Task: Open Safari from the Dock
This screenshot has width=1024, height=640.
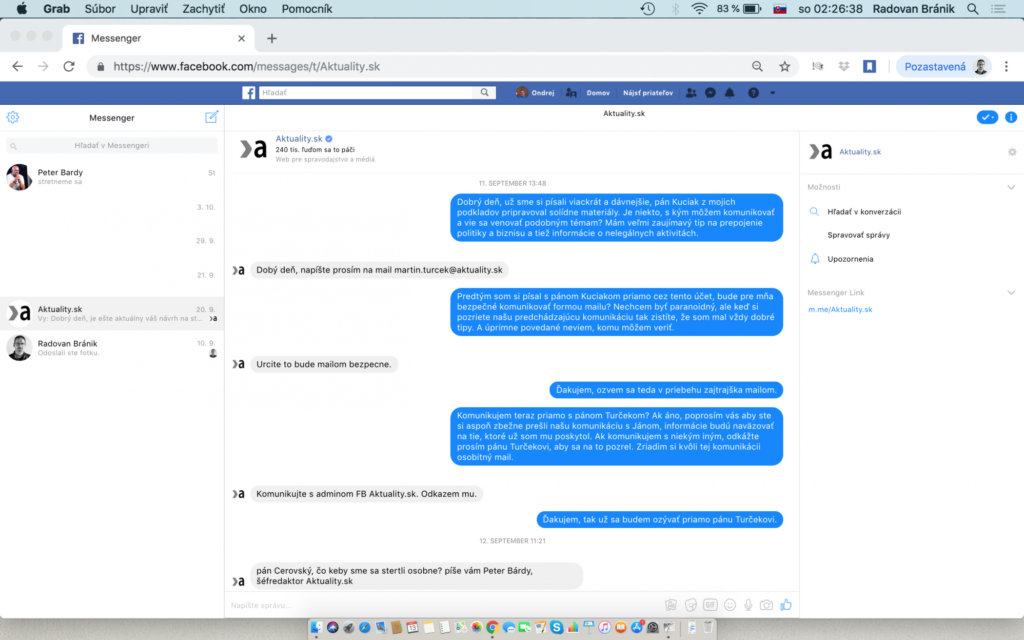Action: coord(364,628)
